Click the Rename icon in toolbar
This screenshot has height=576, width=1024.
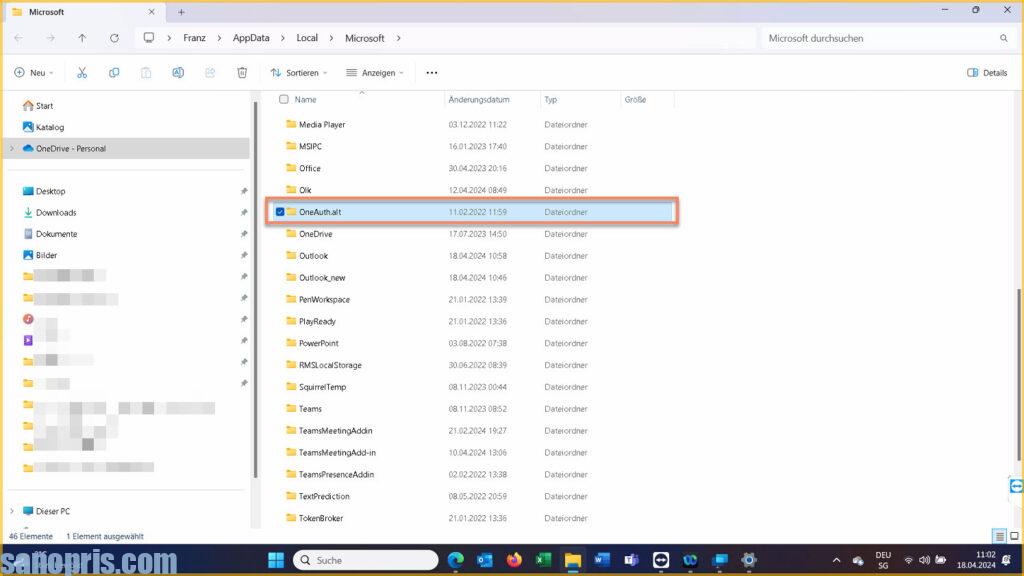tap(178, 73)
